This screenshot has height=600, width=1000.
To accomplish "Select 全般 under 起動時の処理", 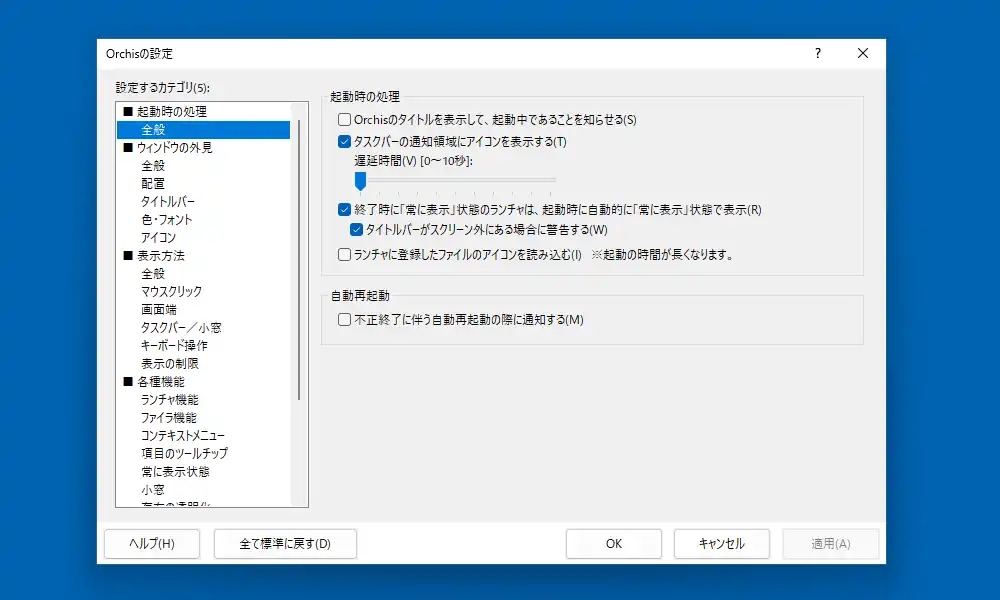I will coord(203,129).
